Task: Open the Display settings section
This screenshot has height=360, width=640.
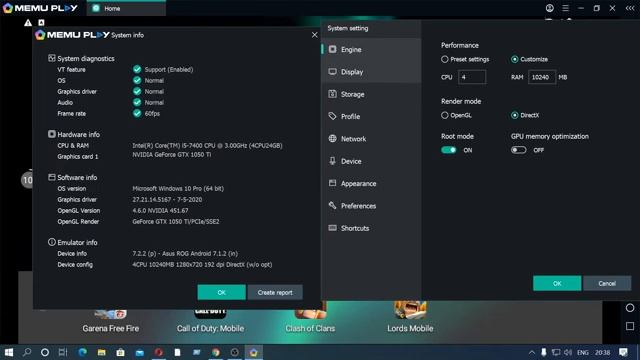Action: [x=371, y=72]
